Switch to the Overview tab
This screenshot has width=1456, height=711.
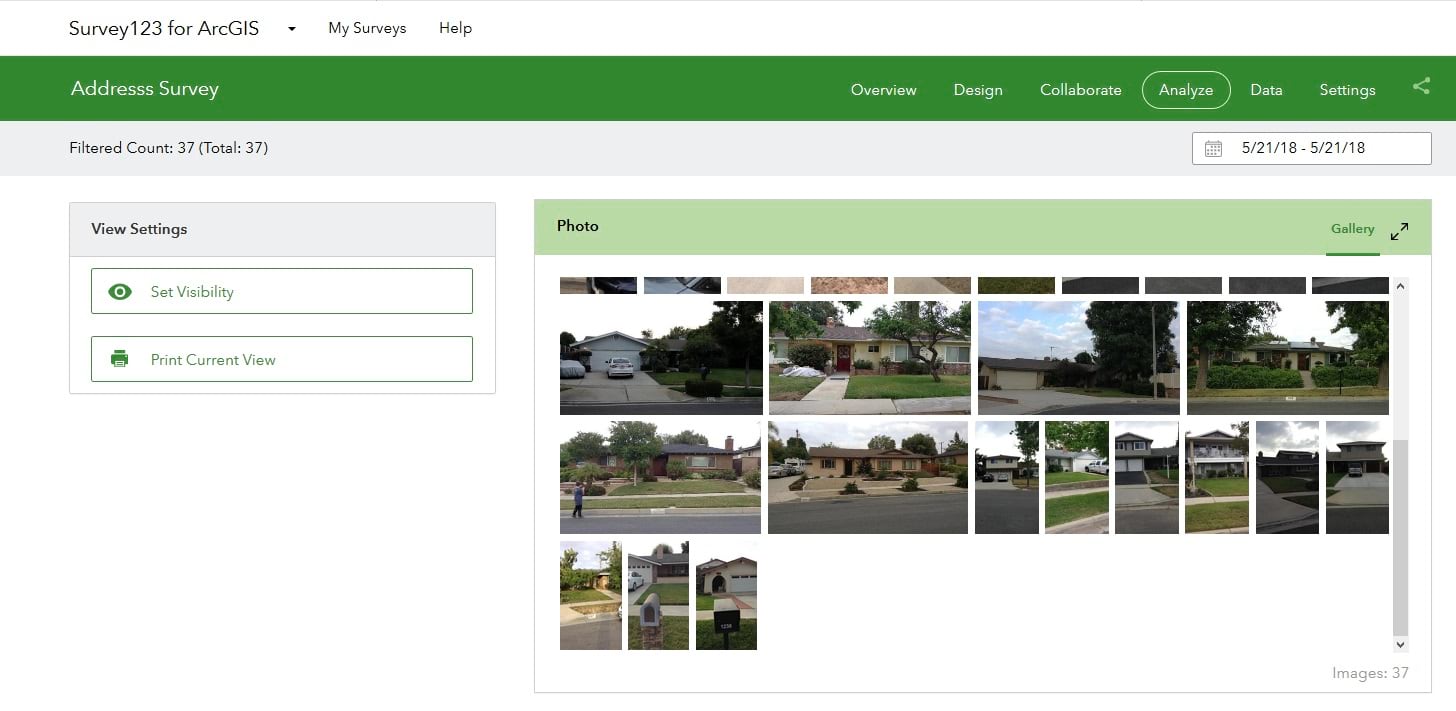pyautogui.click(x=884, y=90)
